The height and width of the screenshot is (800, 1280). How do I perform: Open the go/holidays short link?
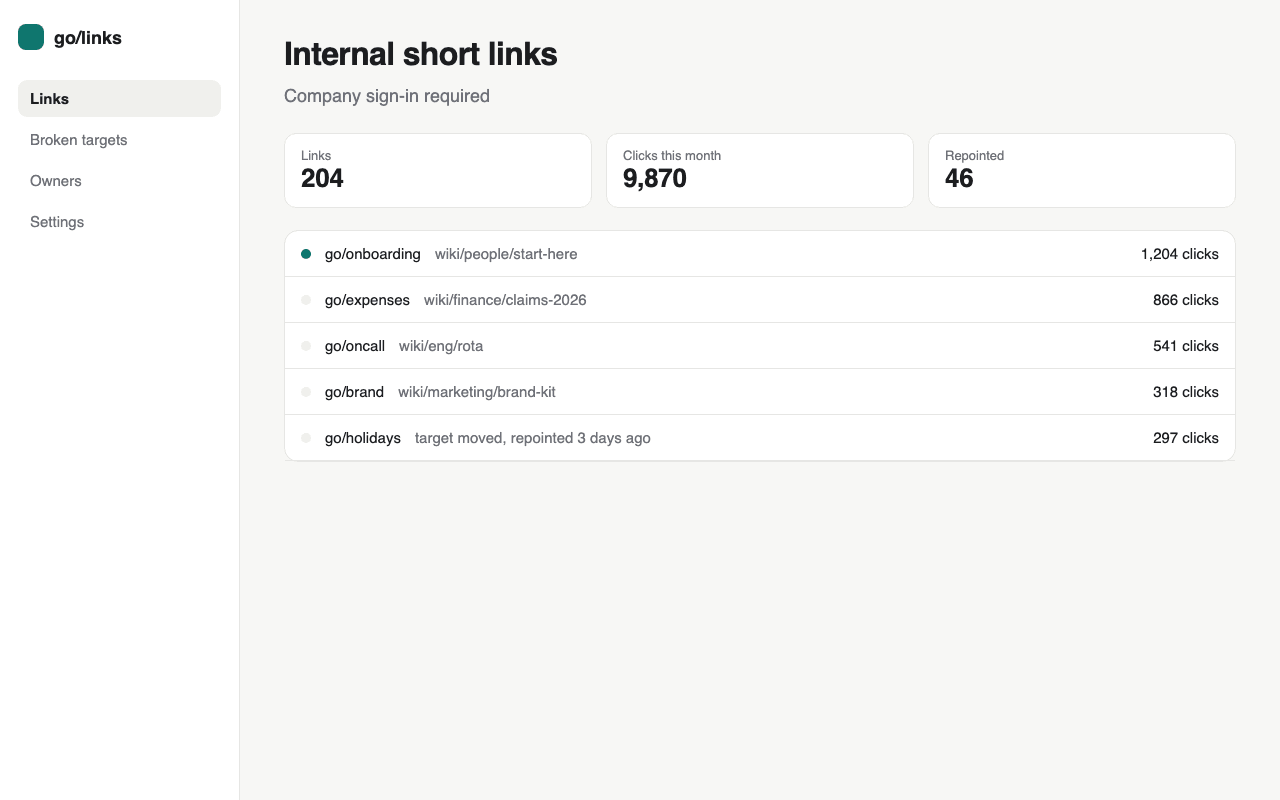[x=362, y=438]
